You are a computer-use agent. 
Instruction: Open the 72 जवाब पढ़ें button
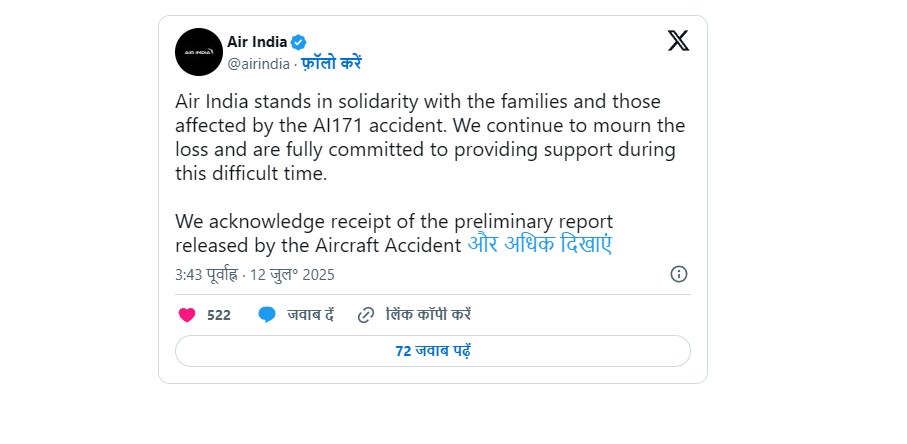pos(432,351)
